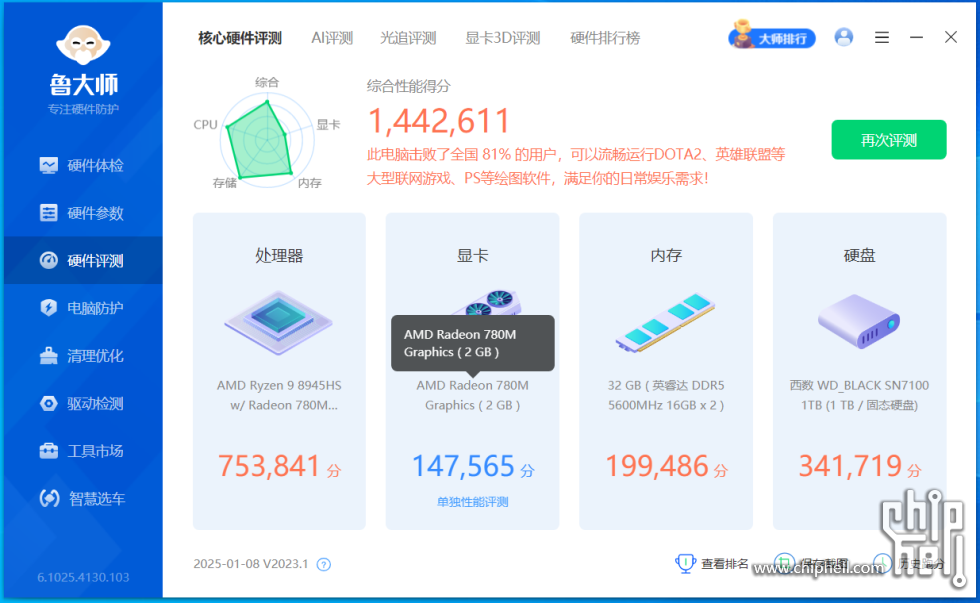Open 驱动检测 via its gear icon
The height and width of the screenshot is (603, 980).
[48, 403]
